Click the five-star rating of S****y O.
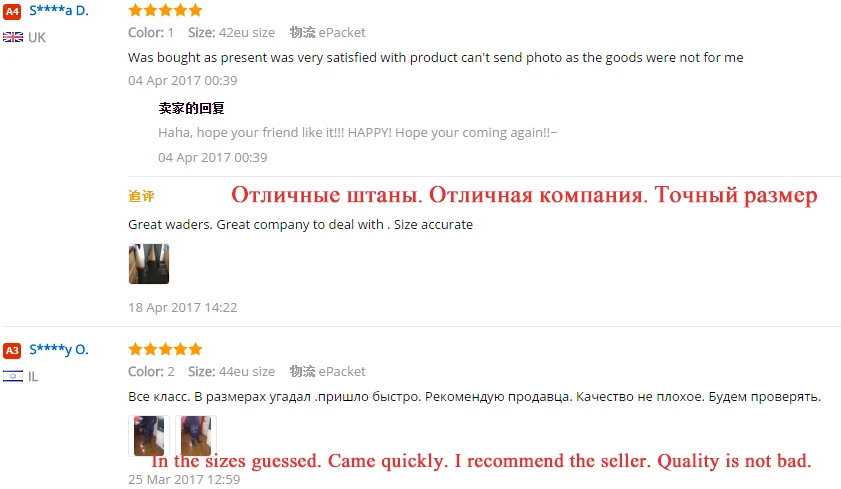 (165, 349)
